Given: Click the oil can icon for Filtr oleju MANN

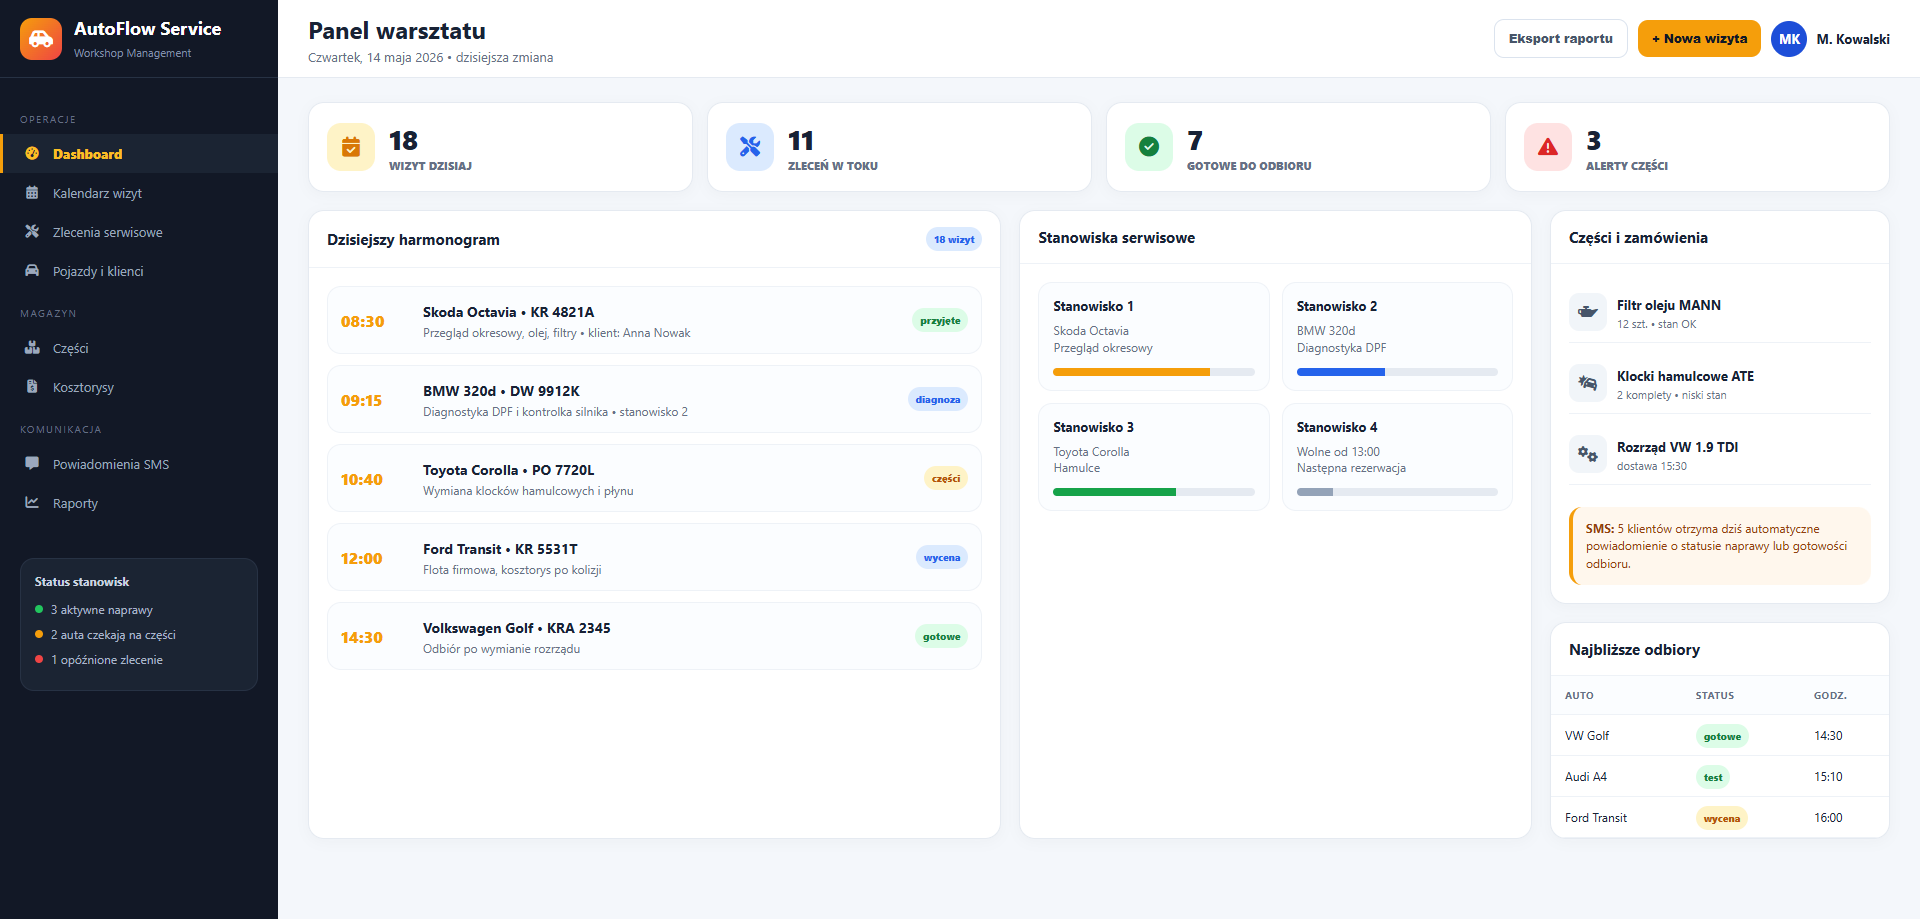Looking at the screenshot, I should (1588, 312).
